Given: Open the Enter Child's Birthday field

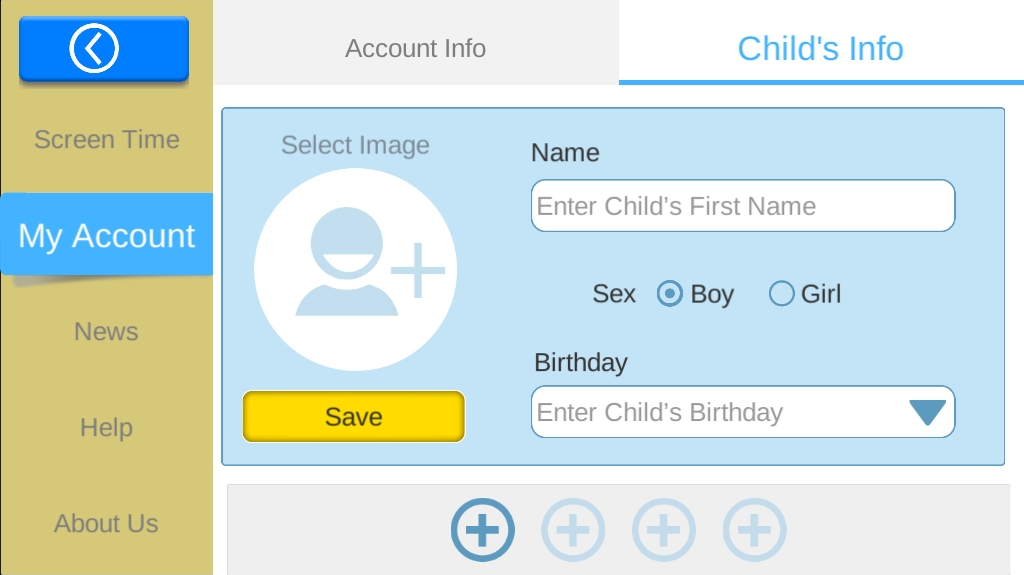Looking at the screenshot, I should coord(743,412).
